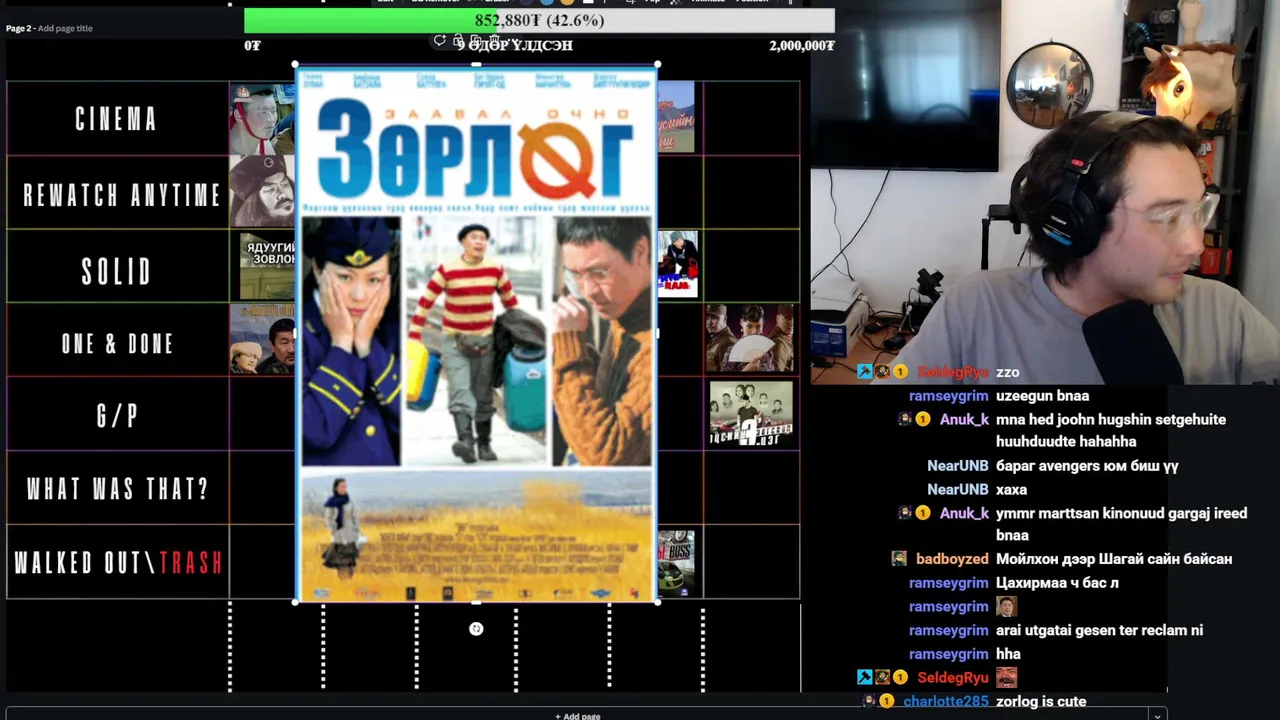This screenshot has width=1280, height=720.
Task: Open ramseygrim's profile from 'Цахирмаа' message
Action: [x=948, y=583]
